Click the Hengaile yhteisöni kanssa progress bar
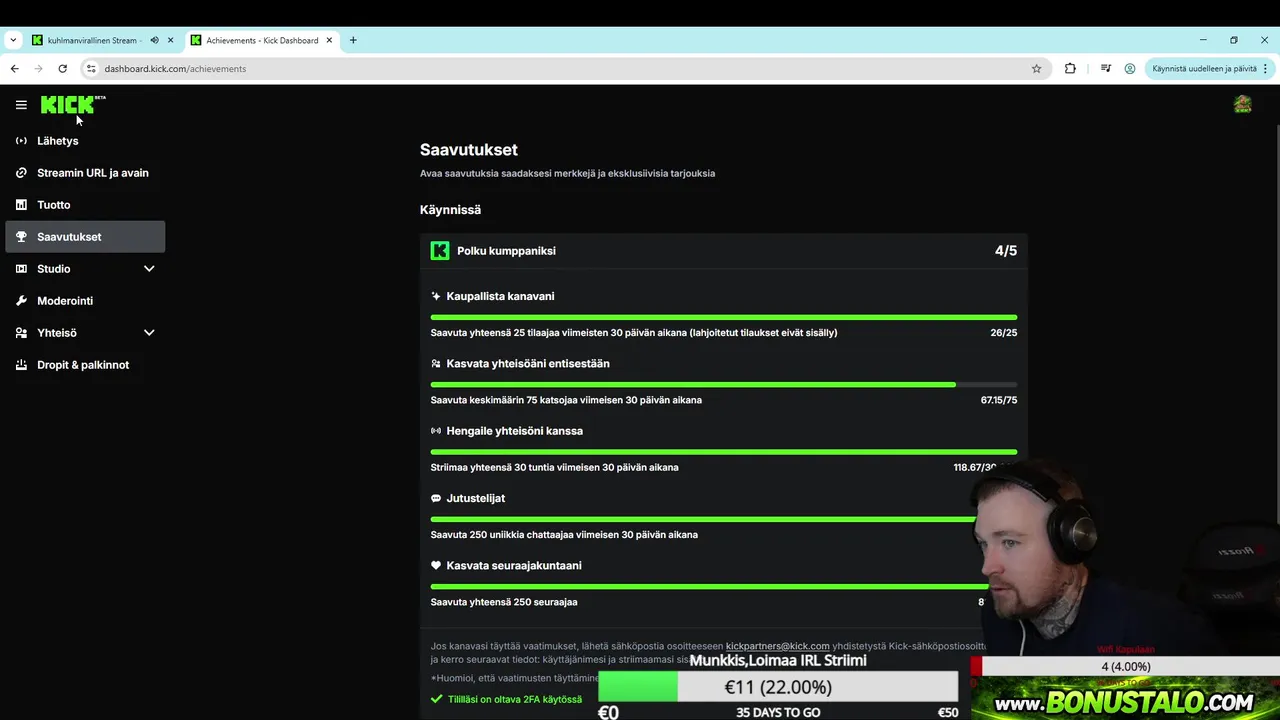1280x720 pixels. [x=724, y=452]
